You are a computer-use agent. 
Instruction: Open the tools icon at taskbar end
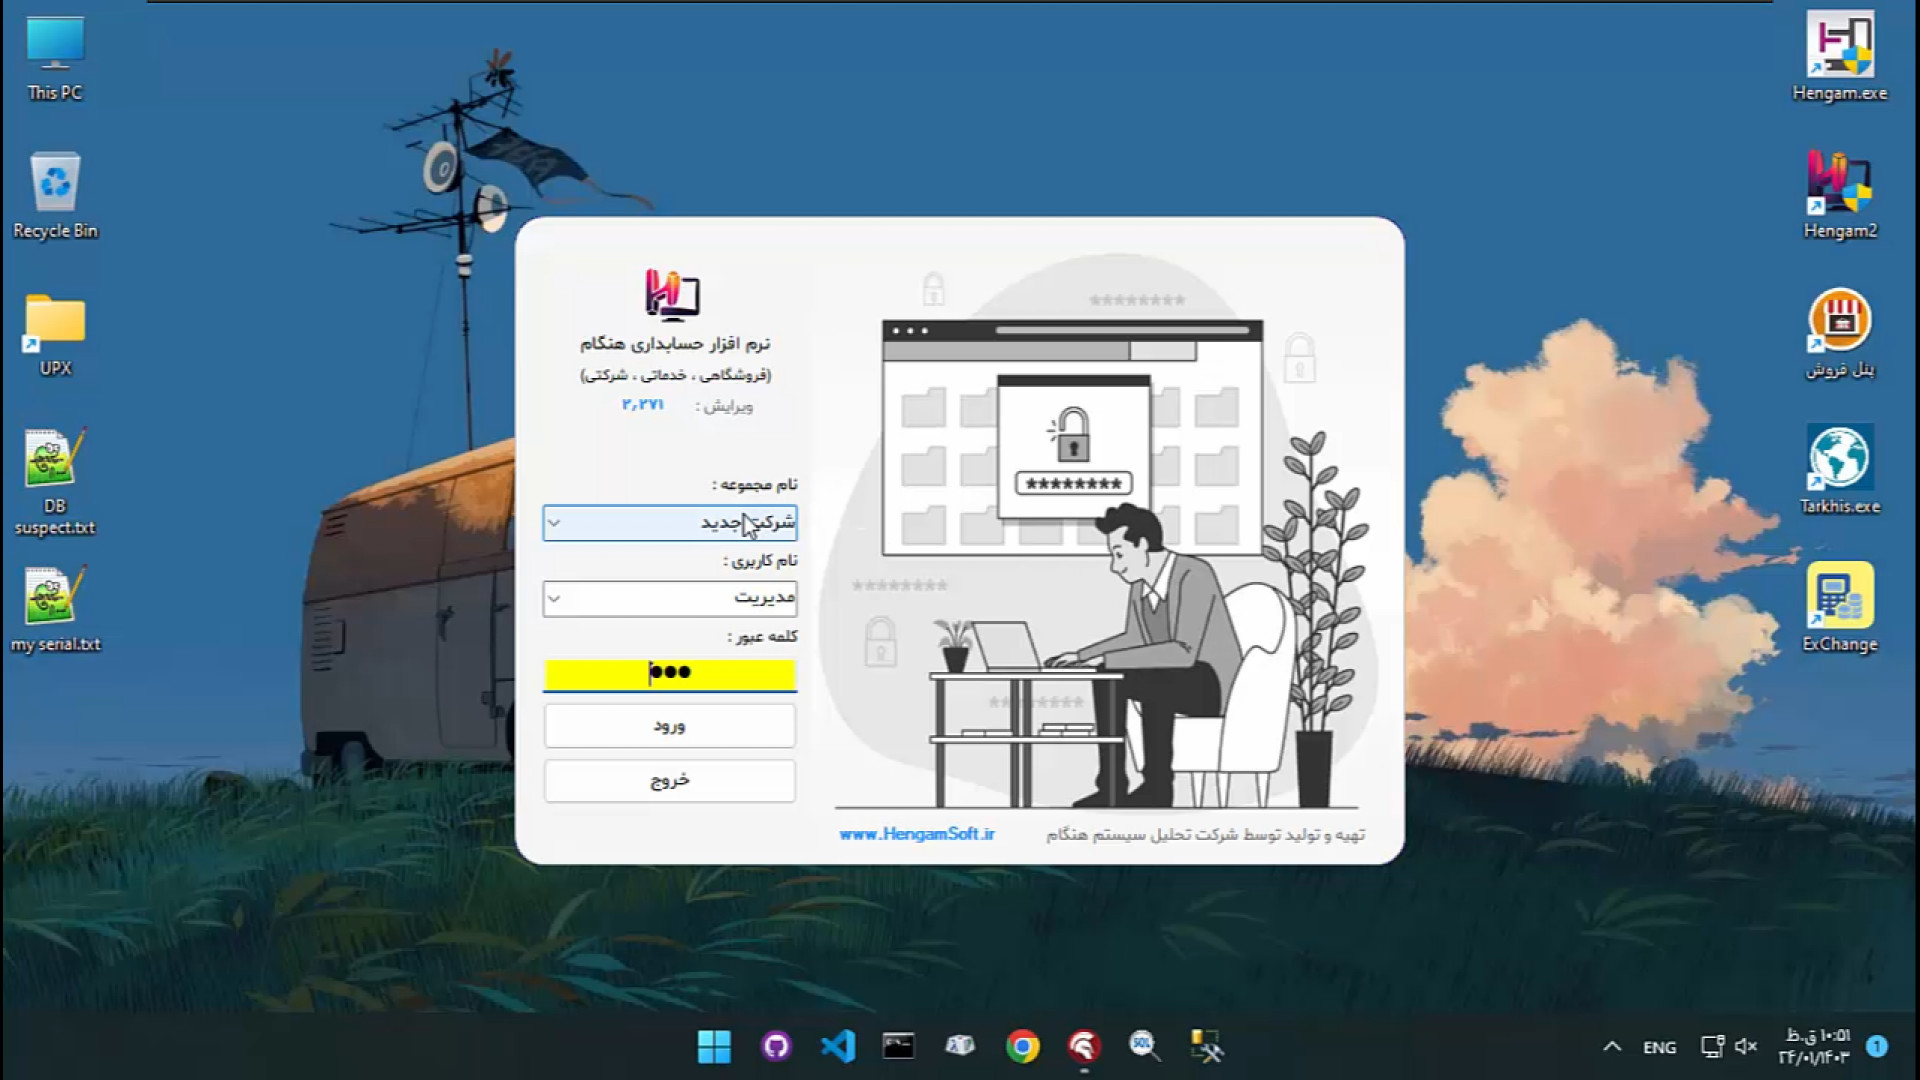1207,1047
